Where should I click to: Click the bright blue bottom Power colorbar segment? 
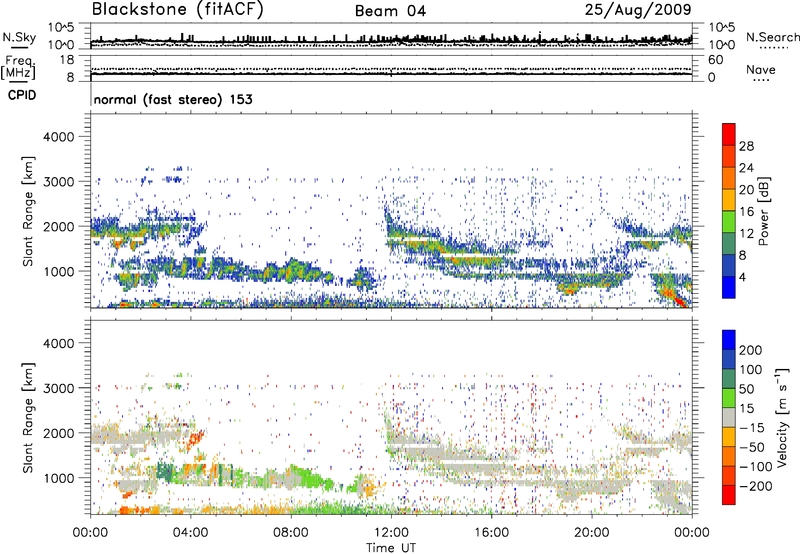click(729, 287)
